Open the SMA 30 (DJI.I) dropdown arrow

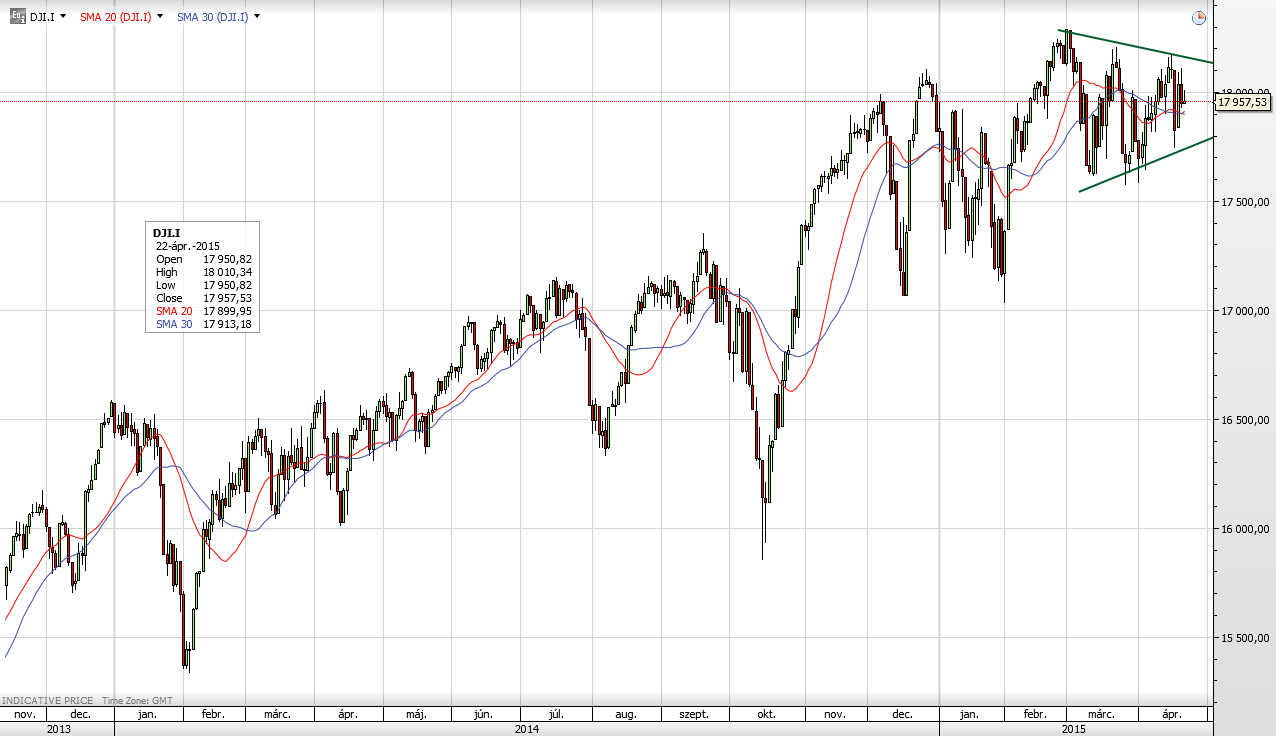click(257, 17)
